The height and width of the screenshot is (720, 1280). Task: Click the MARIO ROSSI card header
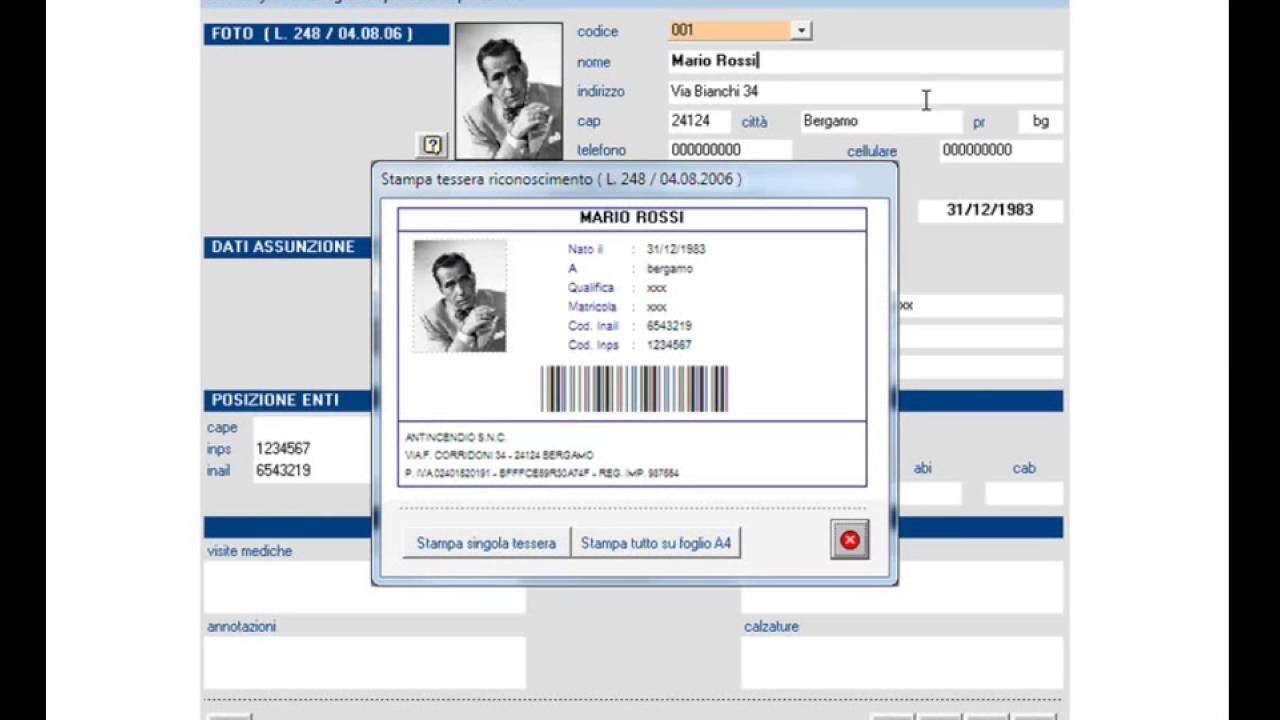click(x=632, y=218)
